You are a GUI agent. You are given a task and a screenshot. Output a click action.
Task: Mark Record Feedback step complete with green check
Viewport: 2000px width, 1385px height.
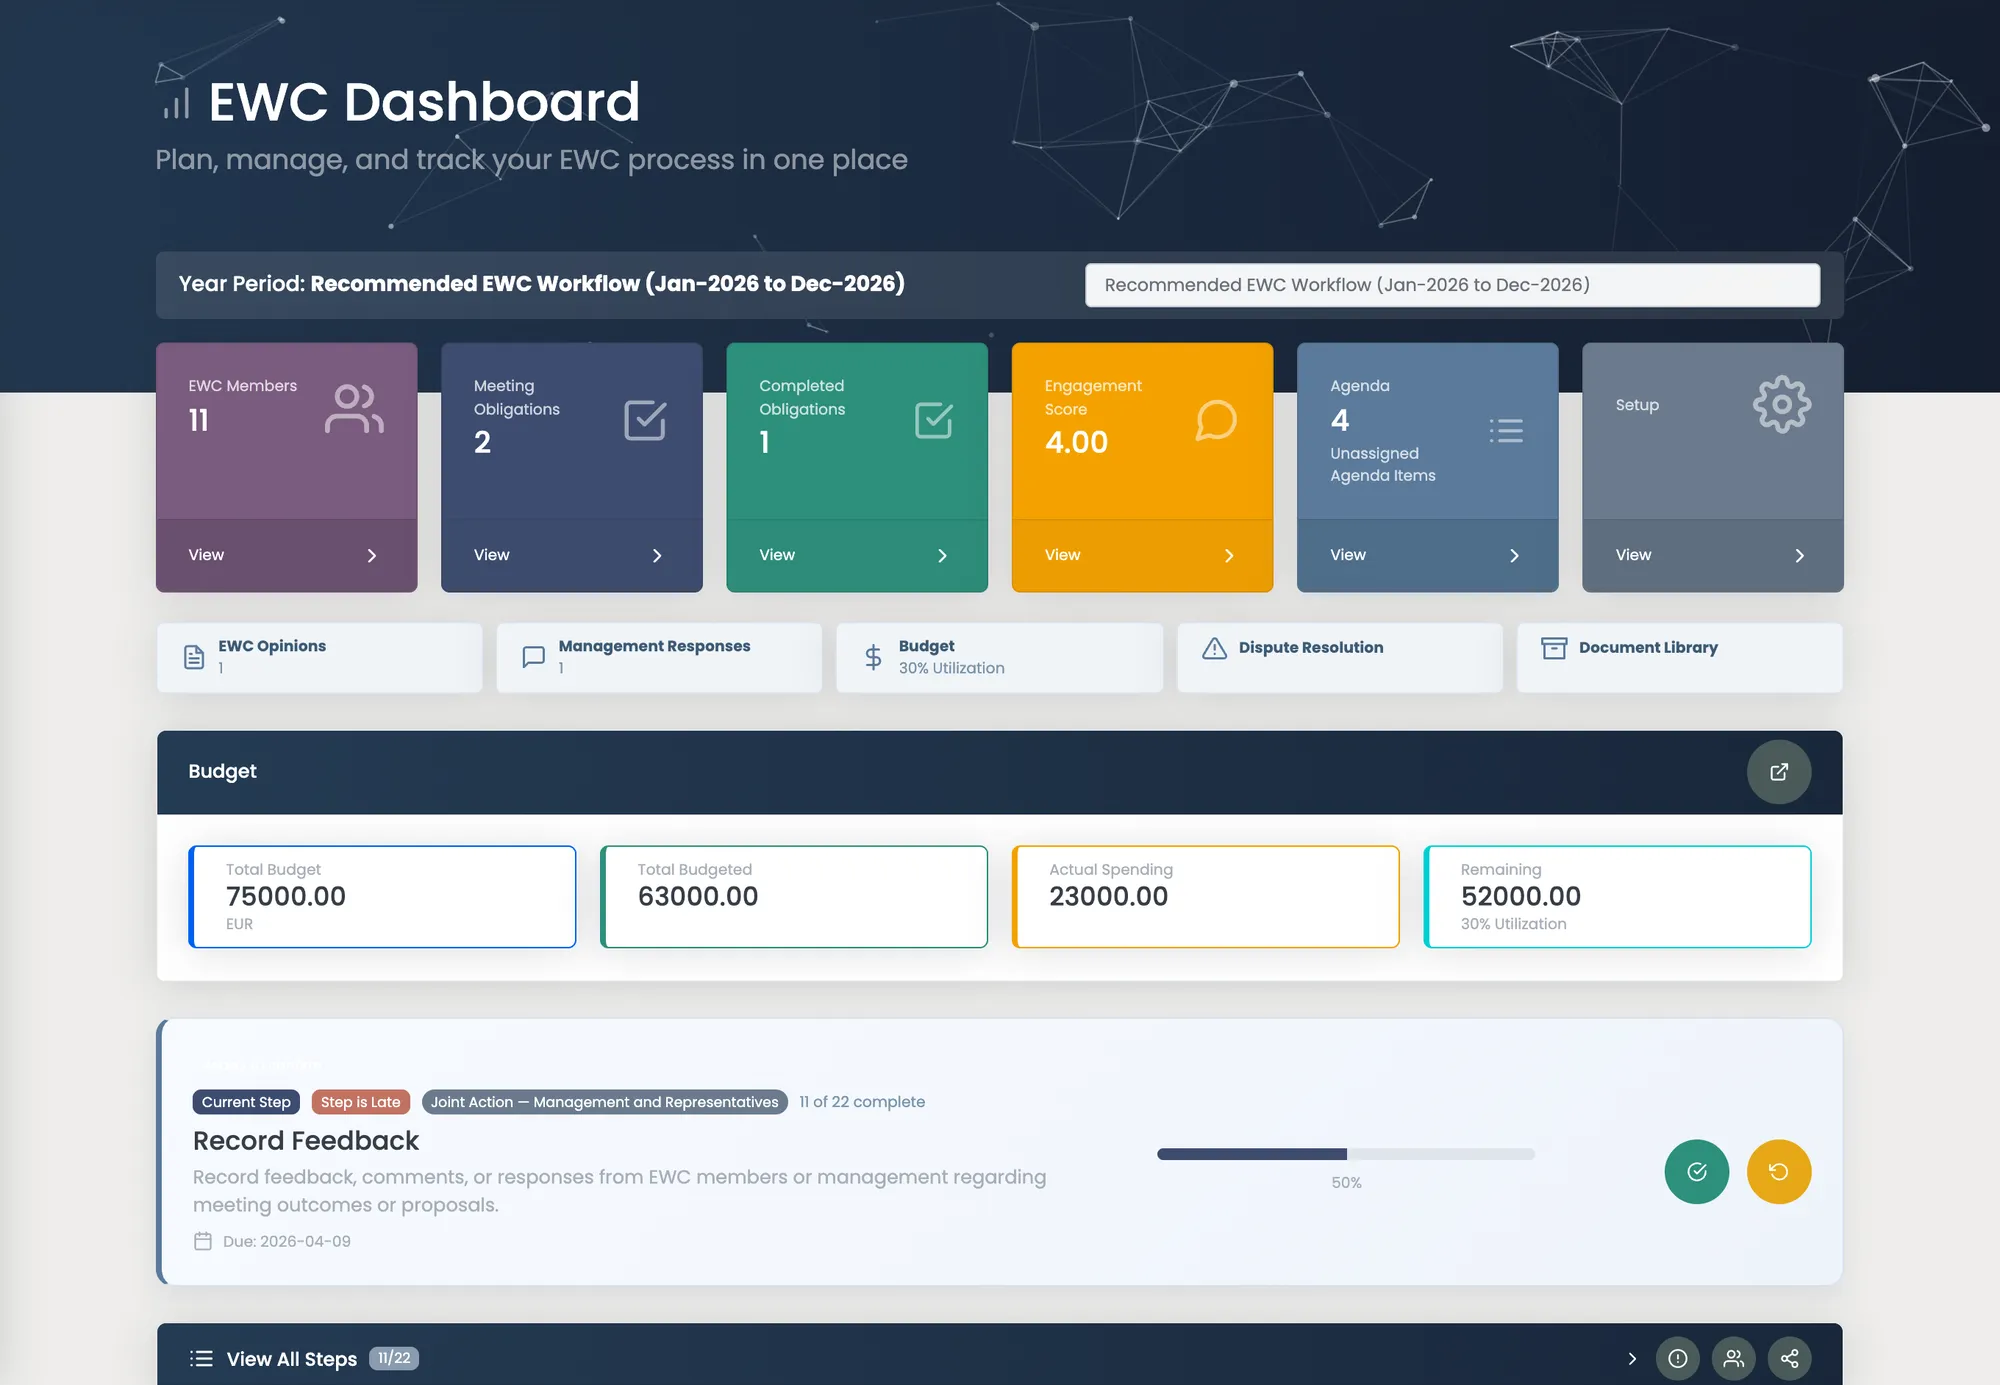(x=1697, y=1172)
